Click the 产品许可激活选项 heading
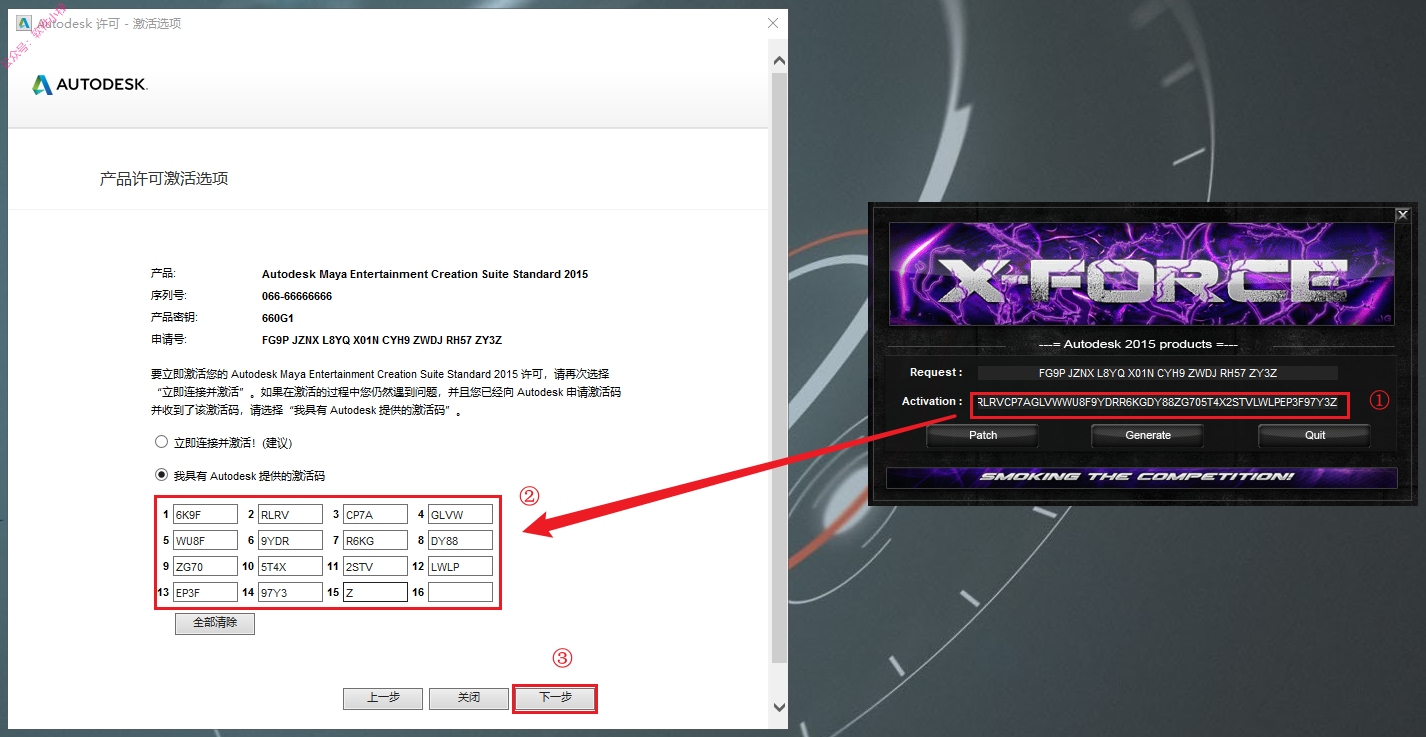The image size is (1426, 737). pyautogui.click(x=164, y=179)
